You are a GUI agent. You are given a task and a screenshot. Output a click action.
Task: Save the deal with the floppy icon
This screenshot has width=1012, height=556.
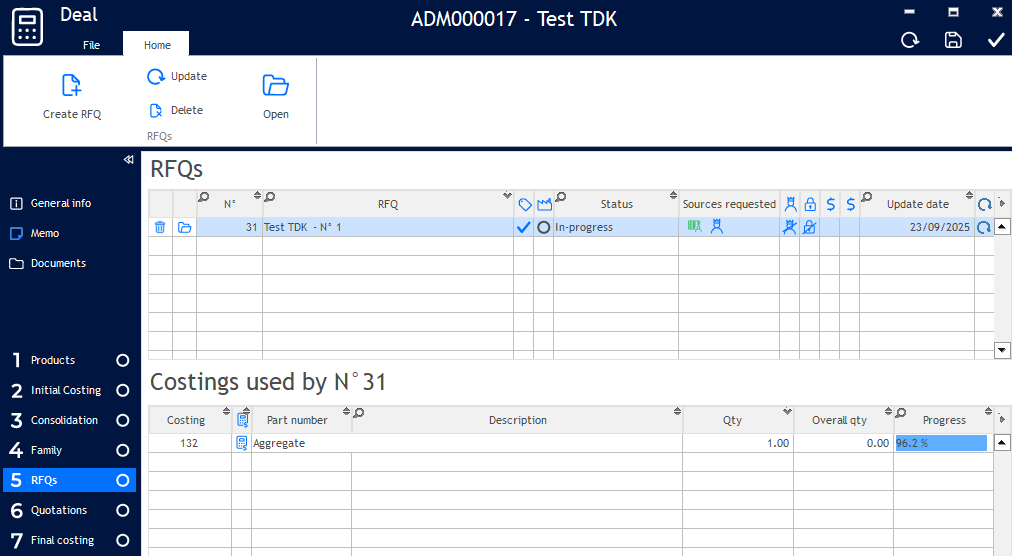953,40
